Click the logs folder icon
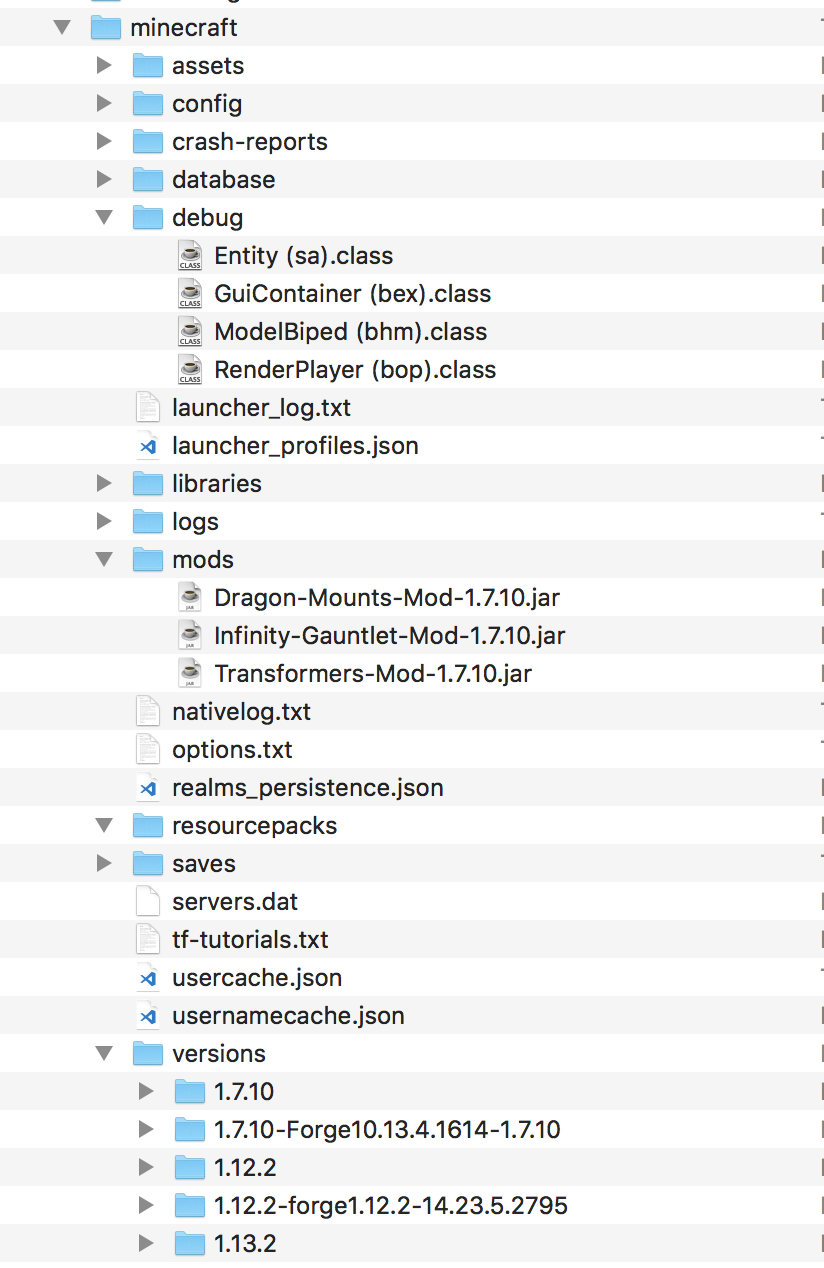Image resolution: width=824 pixels, height=1268 pixels. coord(147,521)
